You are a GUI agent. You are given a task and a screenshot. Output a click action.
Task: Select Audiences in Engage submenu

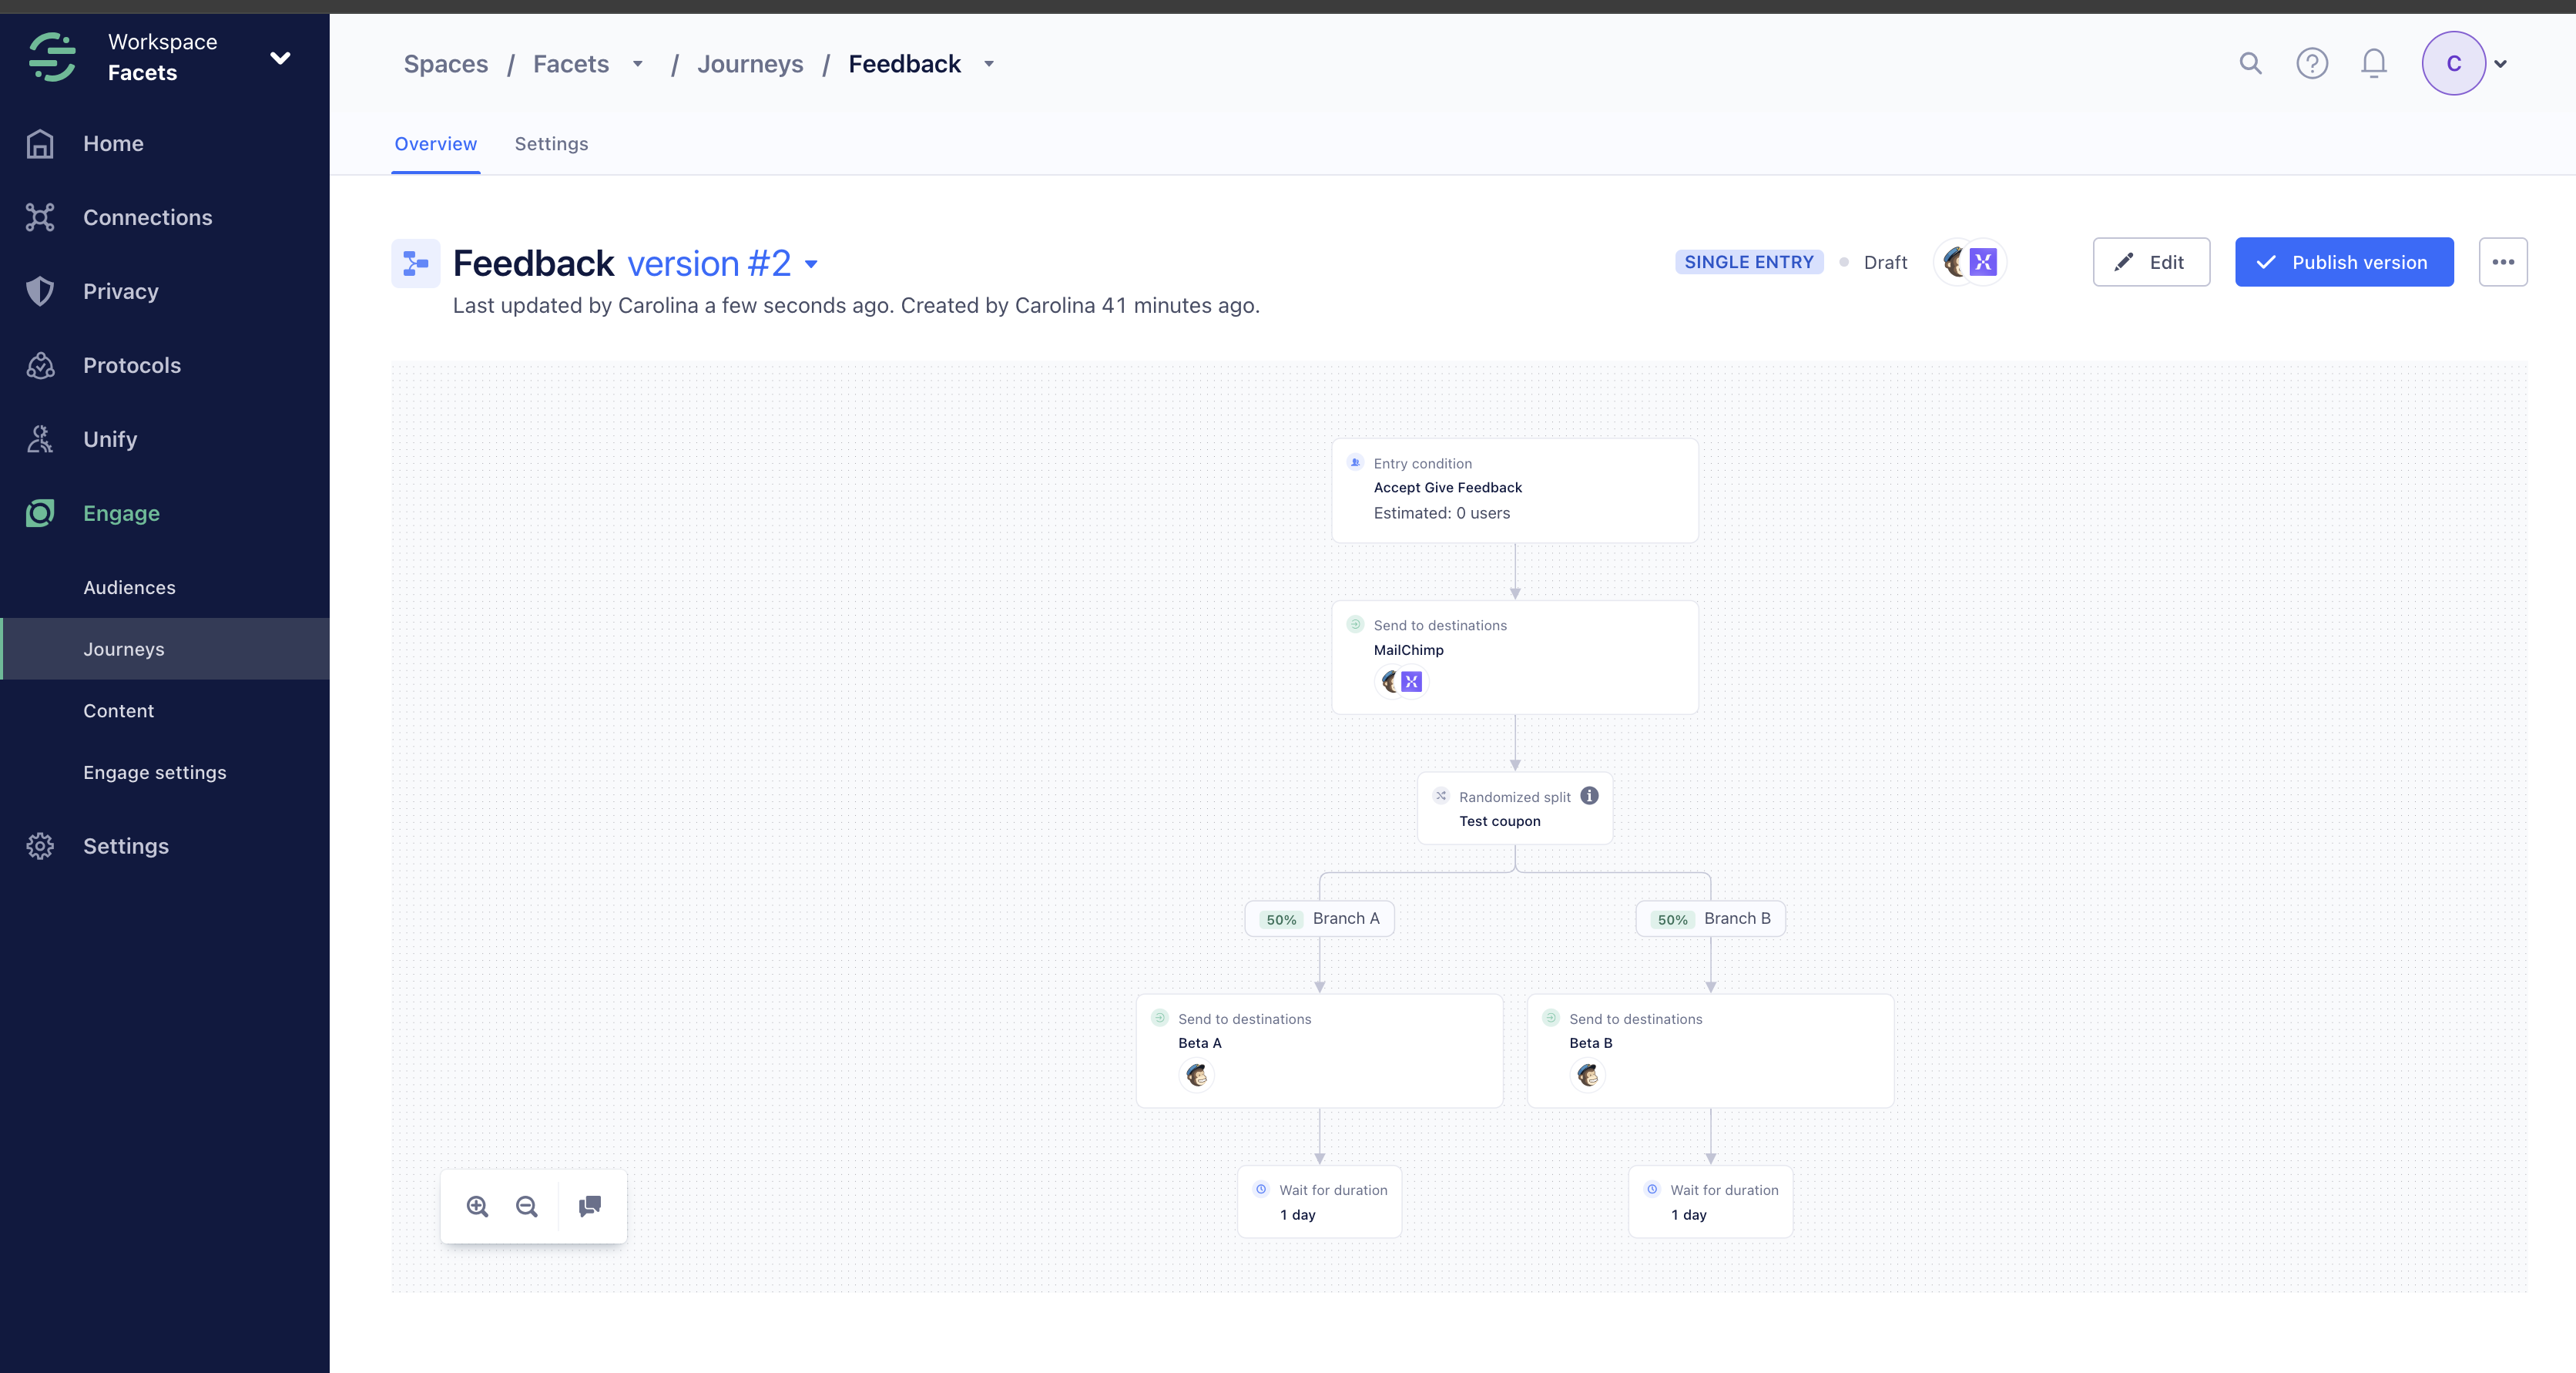129,588
